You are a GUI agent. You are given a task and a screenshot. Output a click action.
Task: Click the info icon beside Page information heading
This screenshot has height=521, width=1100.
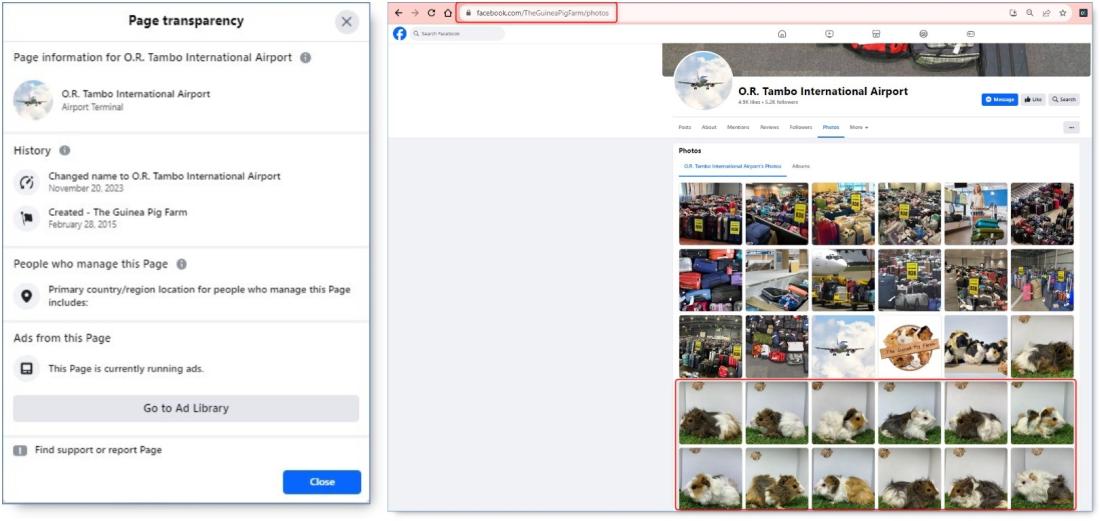point(305,57)
